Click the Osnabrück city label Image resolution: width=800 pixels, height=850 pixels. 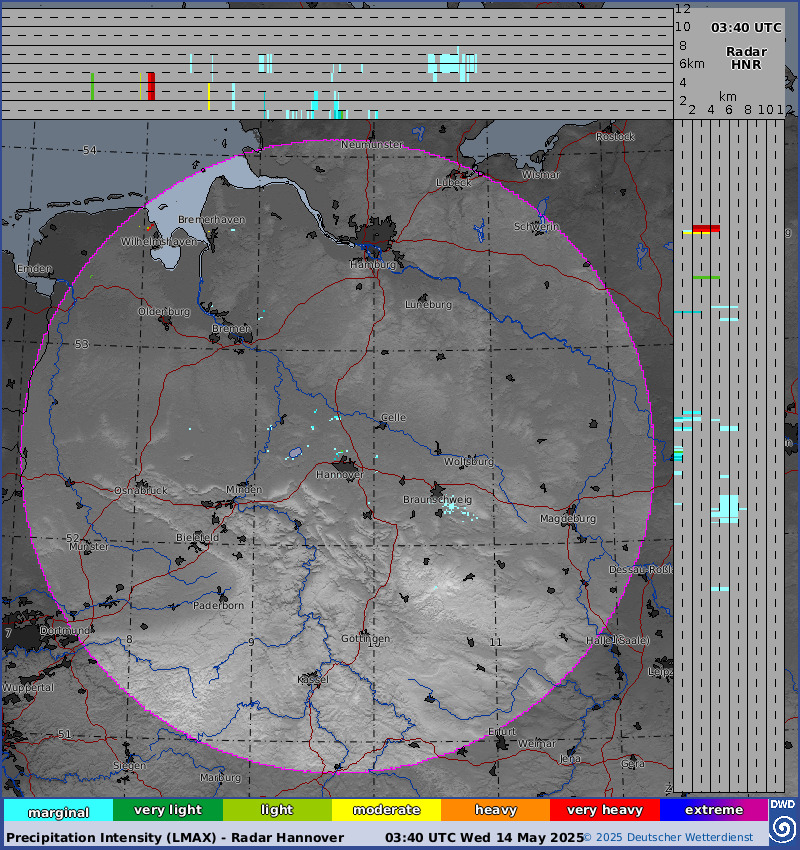[x=141, y=491]
